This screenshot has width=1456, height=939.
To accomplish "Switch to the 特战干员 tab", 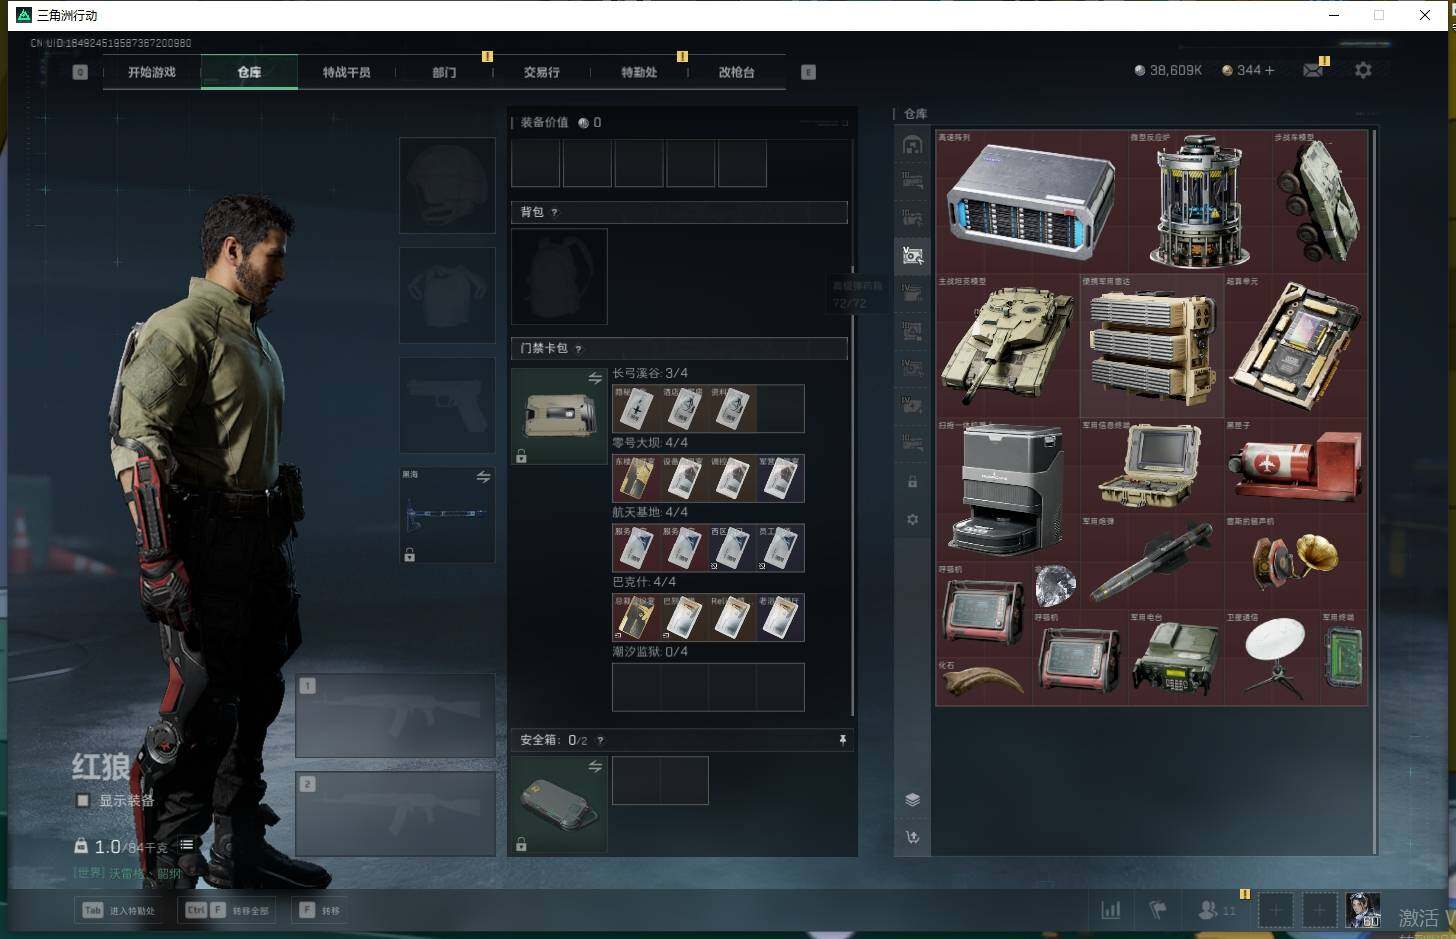I will tap(346, 72).
